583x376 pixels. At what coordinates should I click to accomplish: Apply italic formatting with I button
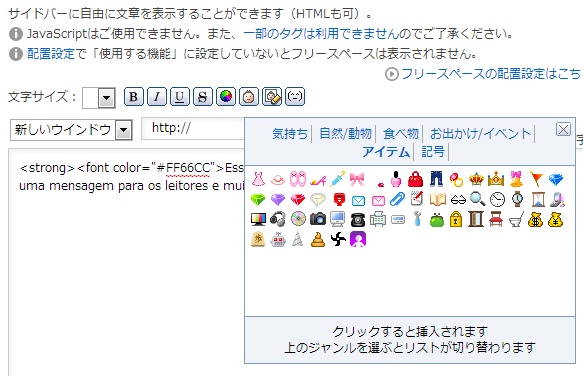pyautogui.click(x=157, y=97)
